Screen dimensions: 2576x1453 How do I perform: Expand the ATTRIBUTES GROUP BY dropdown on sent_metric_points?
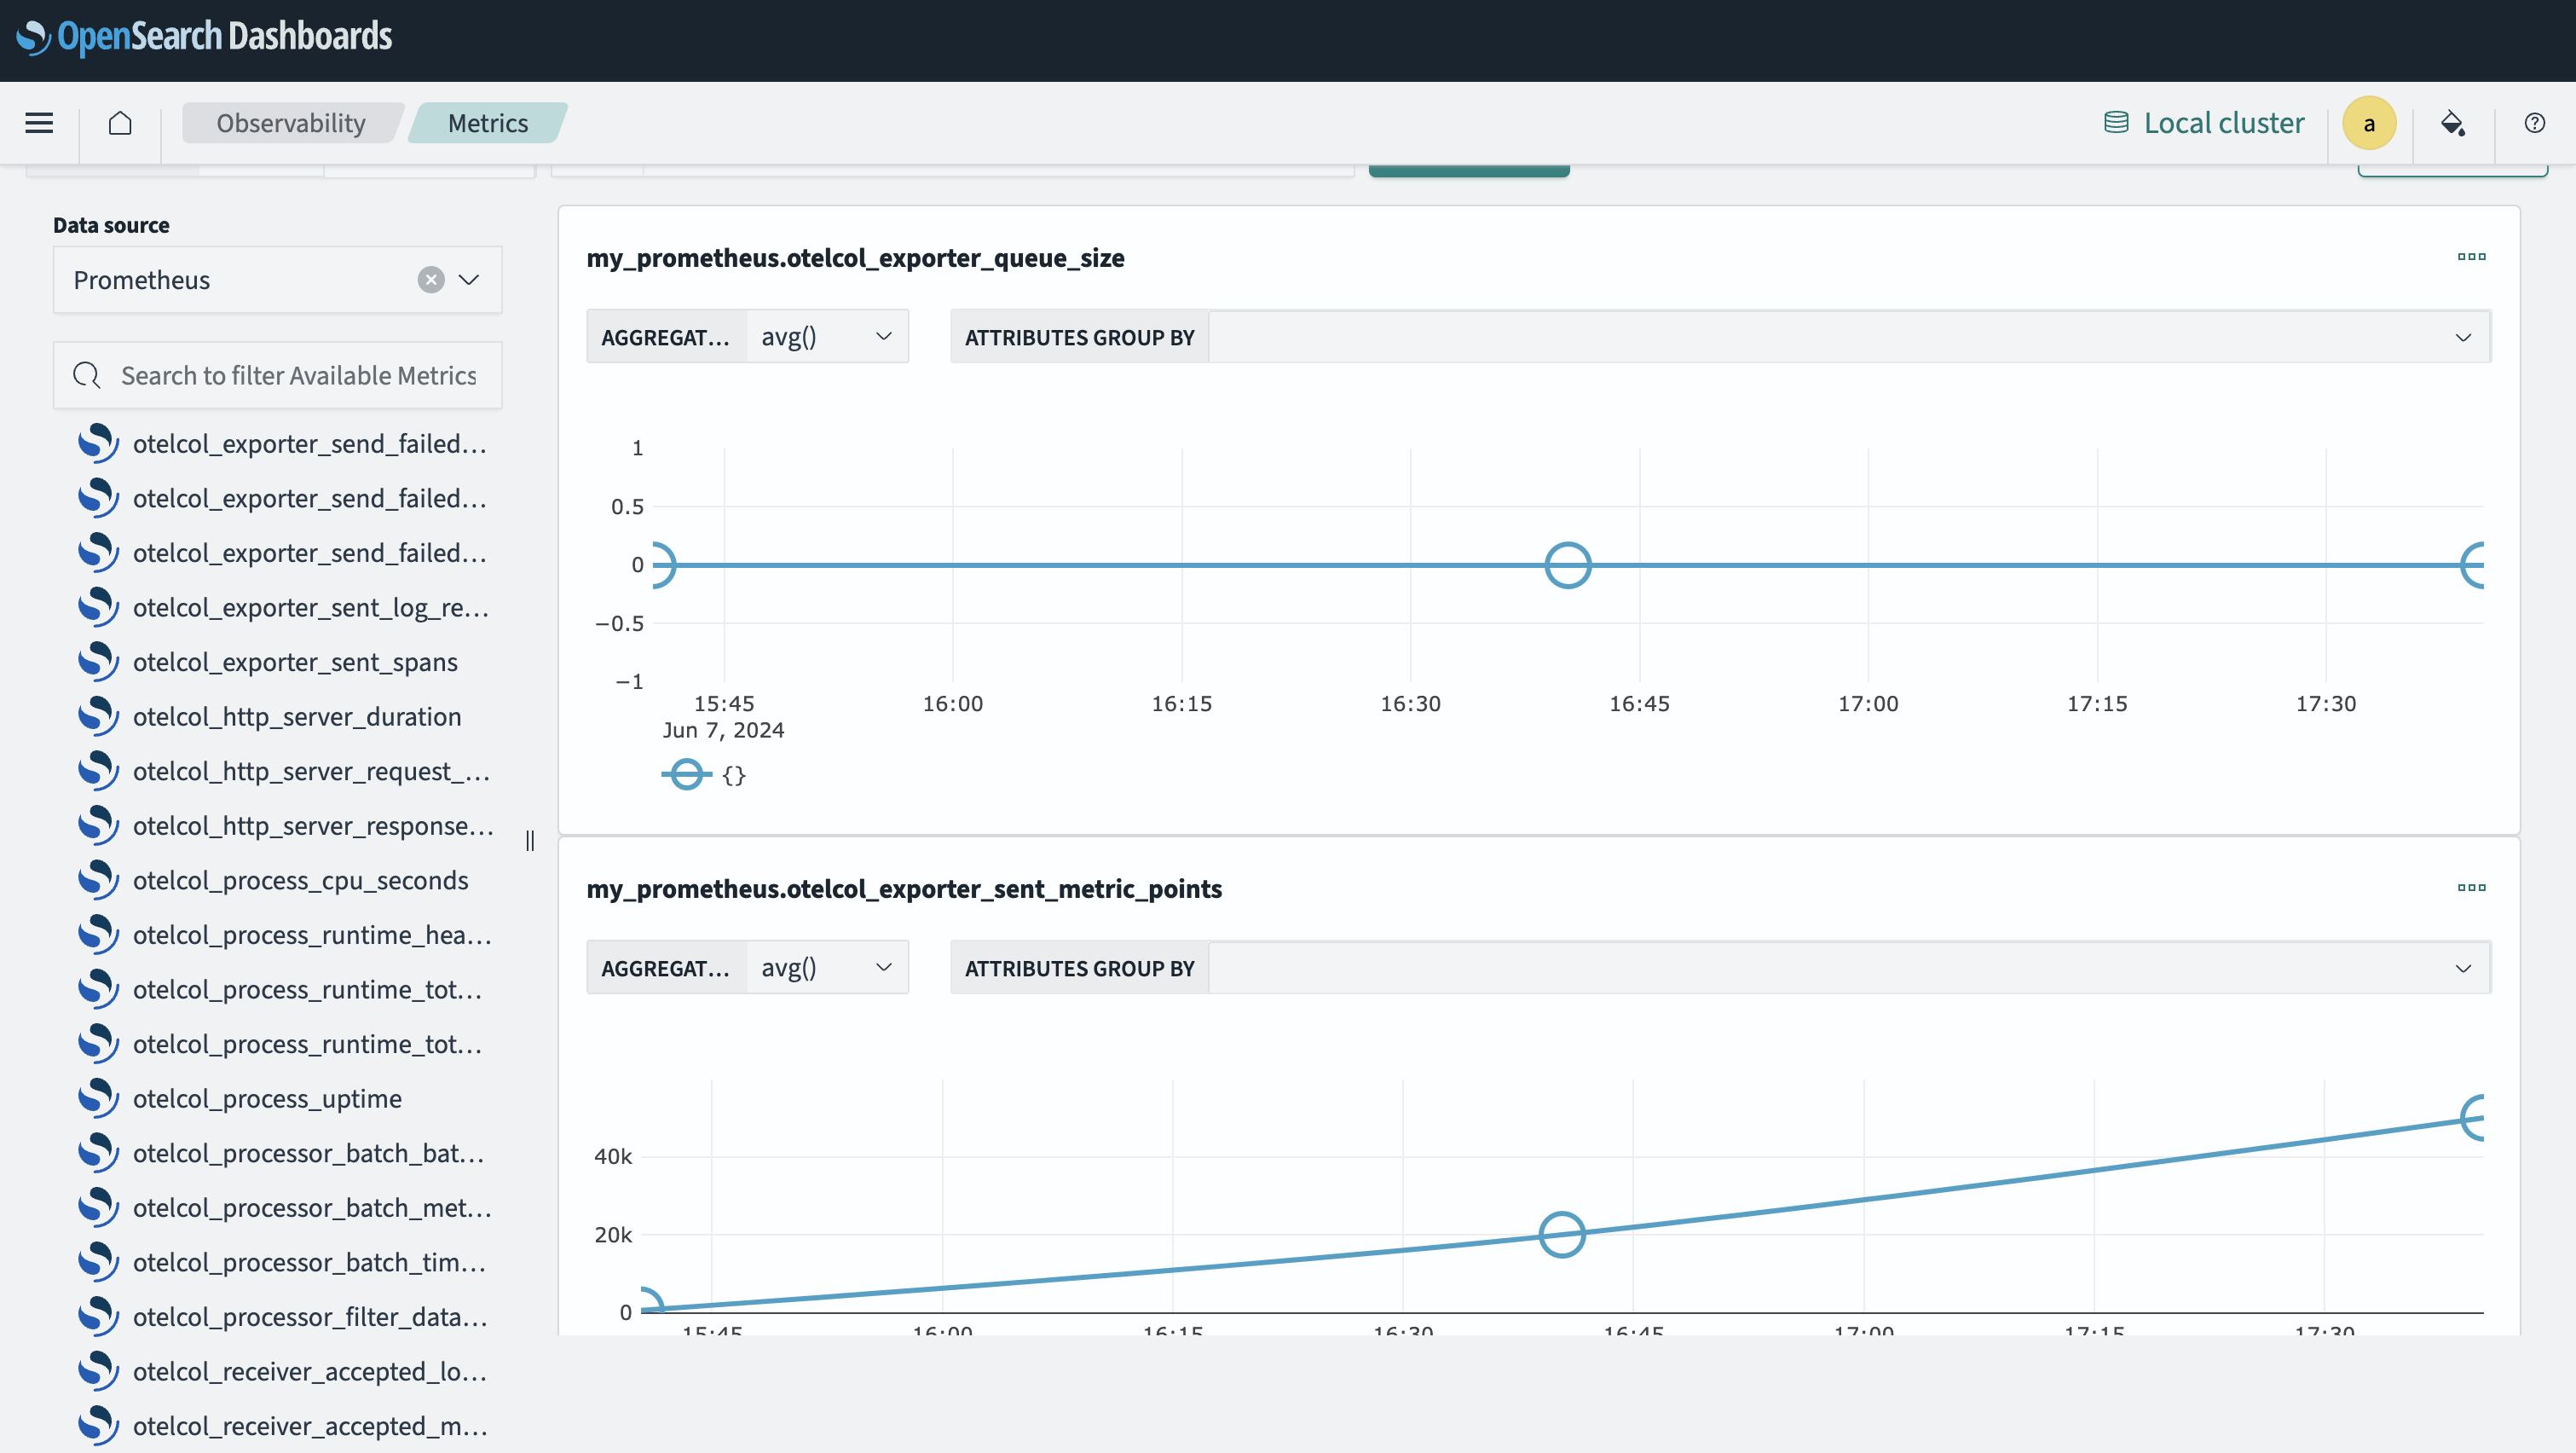pos(2461,968)
